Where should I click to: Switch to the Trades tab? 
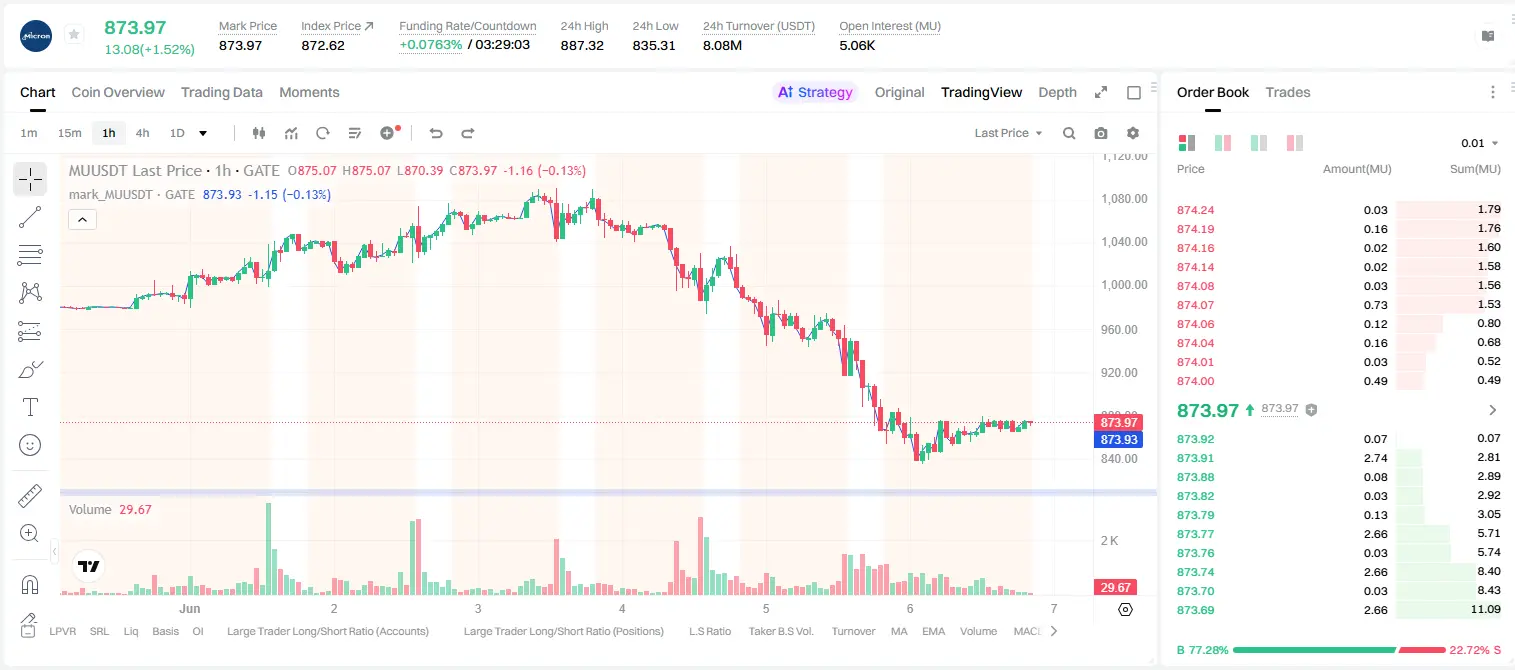(1288, 92)
